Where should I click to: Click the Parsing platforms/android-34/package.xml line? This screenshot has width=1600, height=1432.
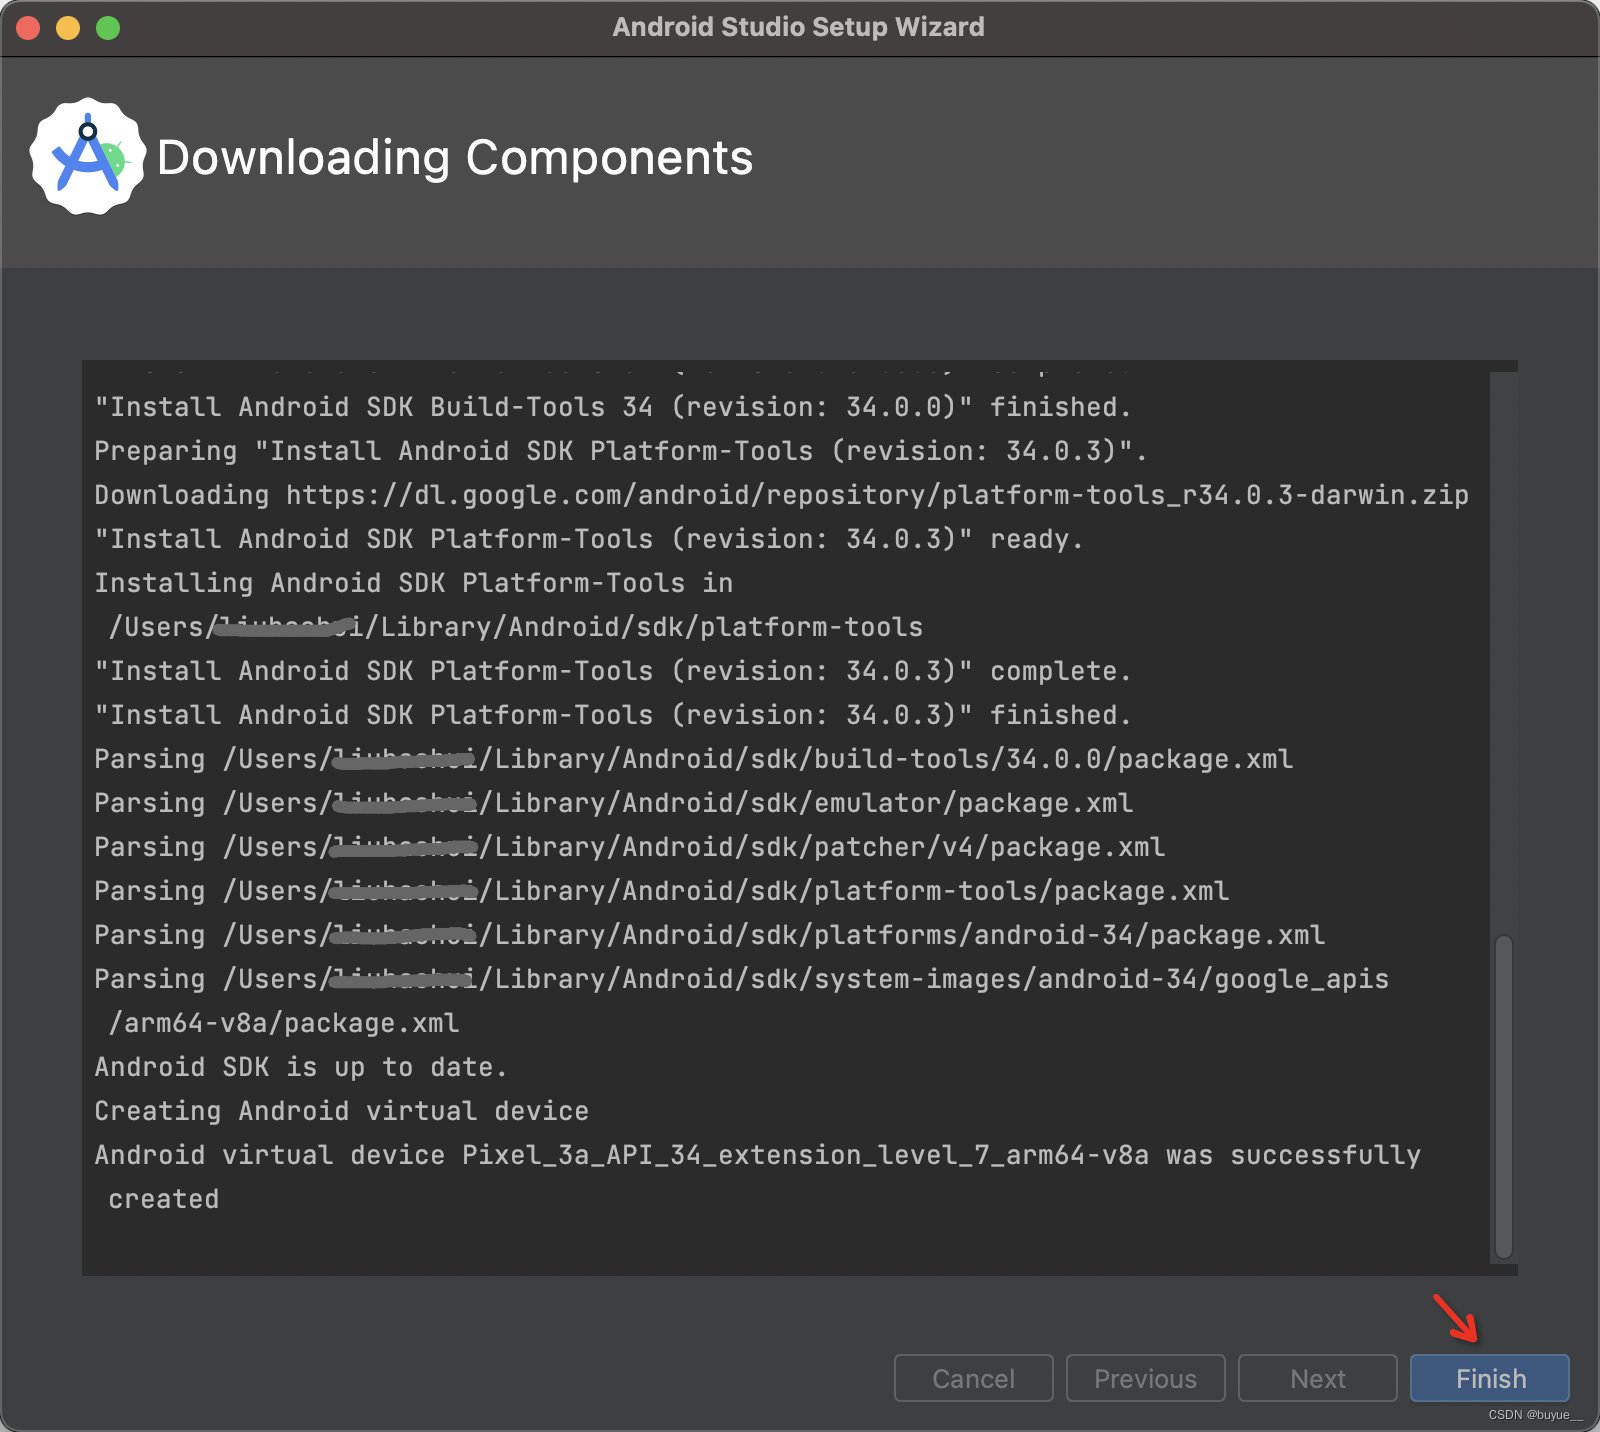(709, 935)
